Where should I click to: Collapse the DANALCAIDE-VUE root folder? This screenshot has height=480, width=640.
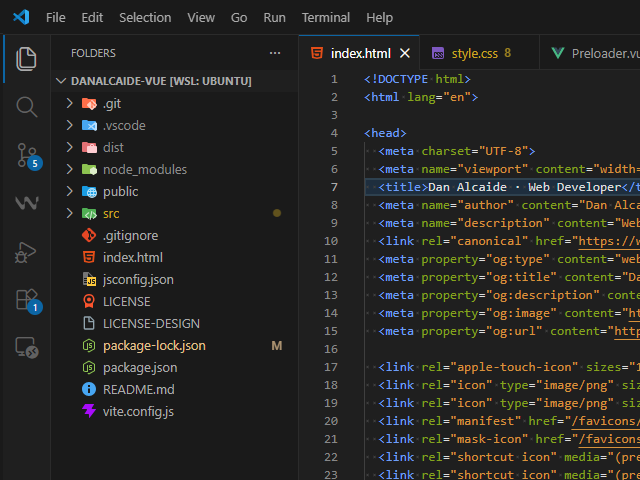(x=61, y=81)
